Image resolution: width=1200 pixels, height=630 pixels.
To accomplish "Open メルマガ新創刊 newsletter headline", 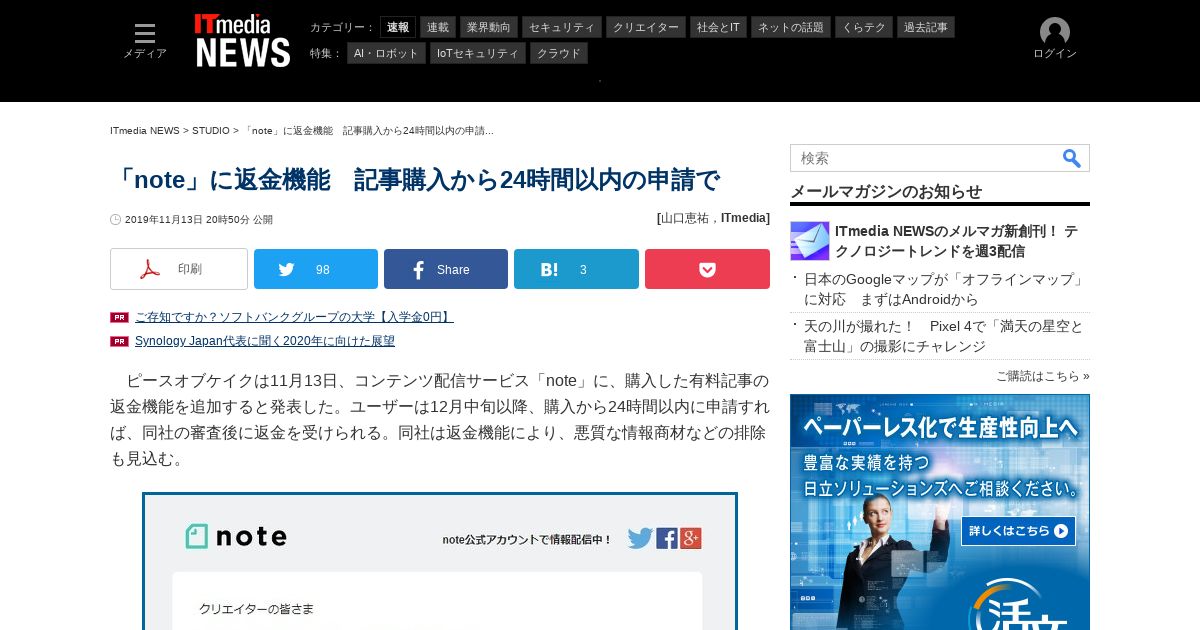I will (957, 241).
